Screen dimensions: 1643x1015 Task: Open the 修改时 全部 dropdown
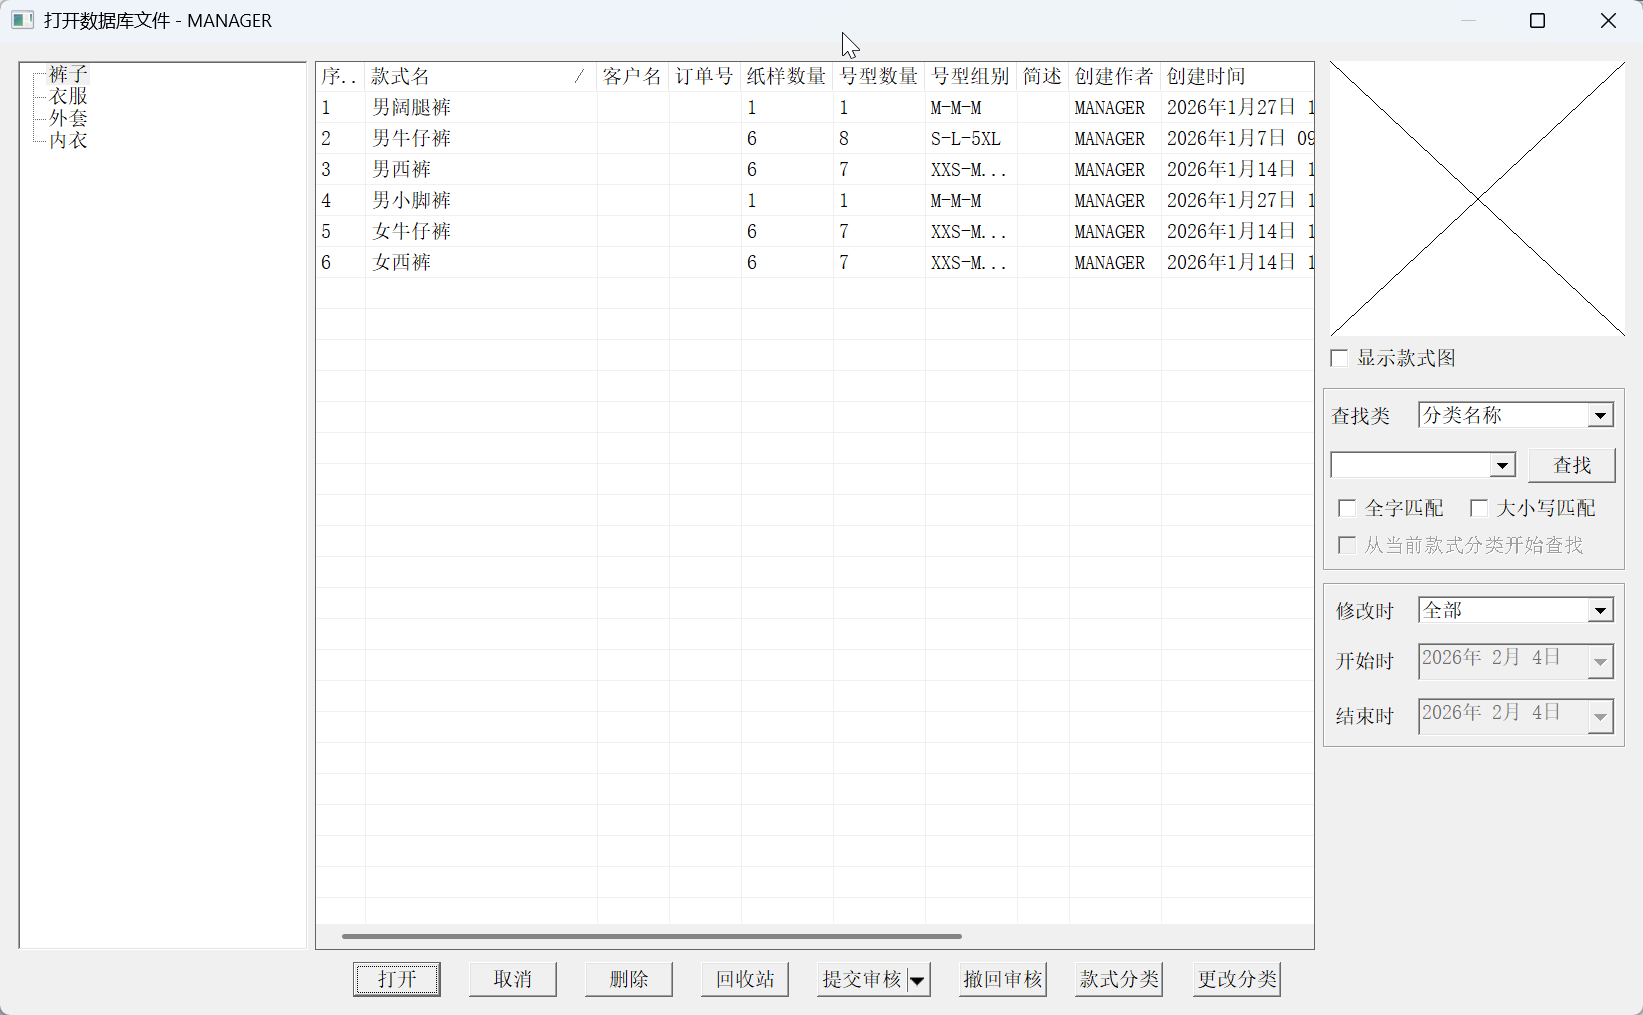1600,610
